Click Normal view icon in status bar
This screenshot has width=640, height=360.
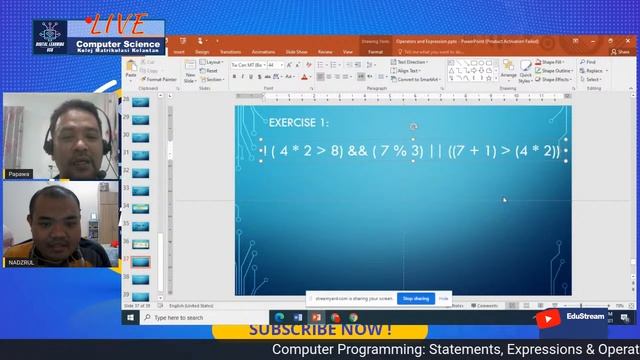click(x=512, y=306)
